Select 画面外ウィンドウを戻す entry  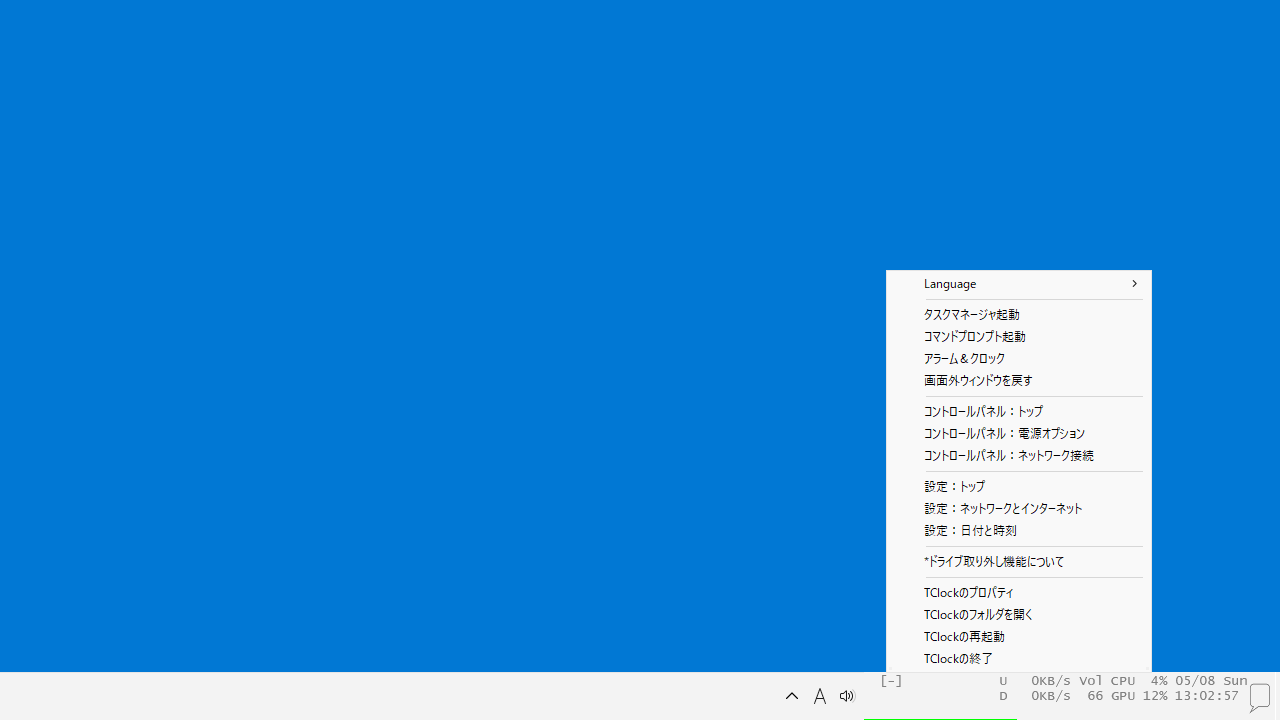(1018, 381)
